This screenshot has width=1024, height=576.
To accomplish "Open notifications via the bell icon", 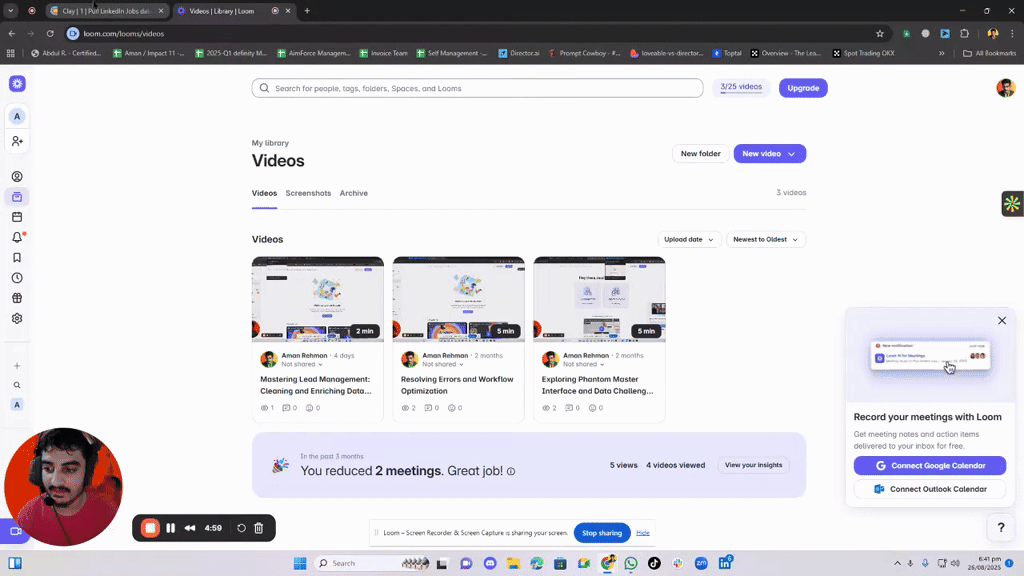I will coord(17,237).
